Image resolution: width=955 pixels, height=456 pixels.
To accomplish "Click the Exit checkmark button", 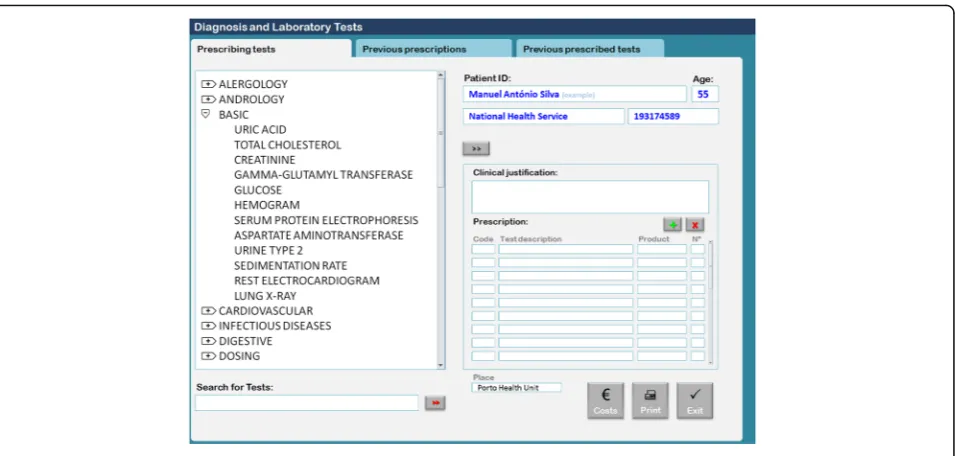I will tap(695, 401).
